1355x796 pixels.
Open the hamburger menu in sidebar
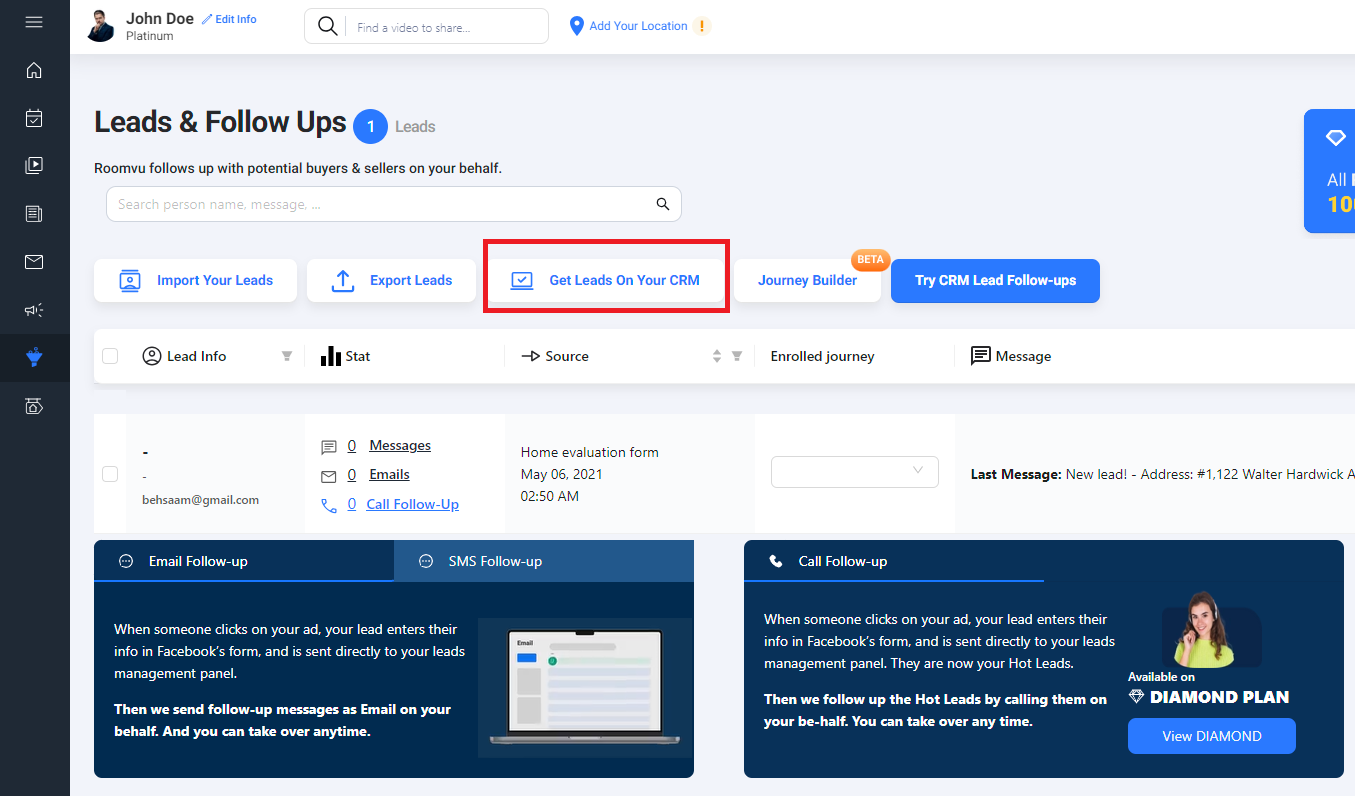[34, 22]
